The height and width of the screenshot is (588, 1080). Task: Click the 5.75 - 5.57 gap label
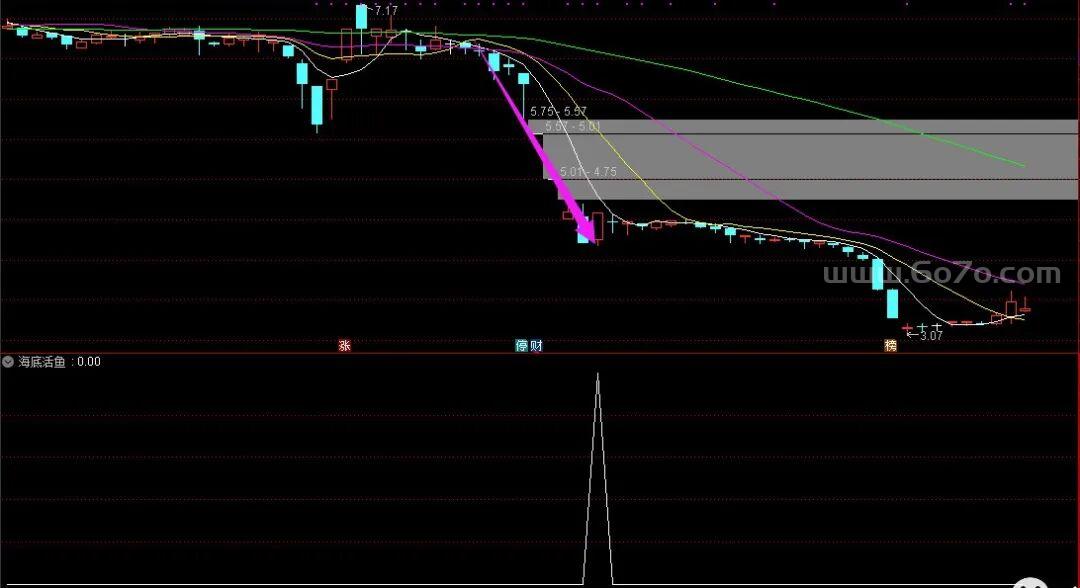pos(559,111)
